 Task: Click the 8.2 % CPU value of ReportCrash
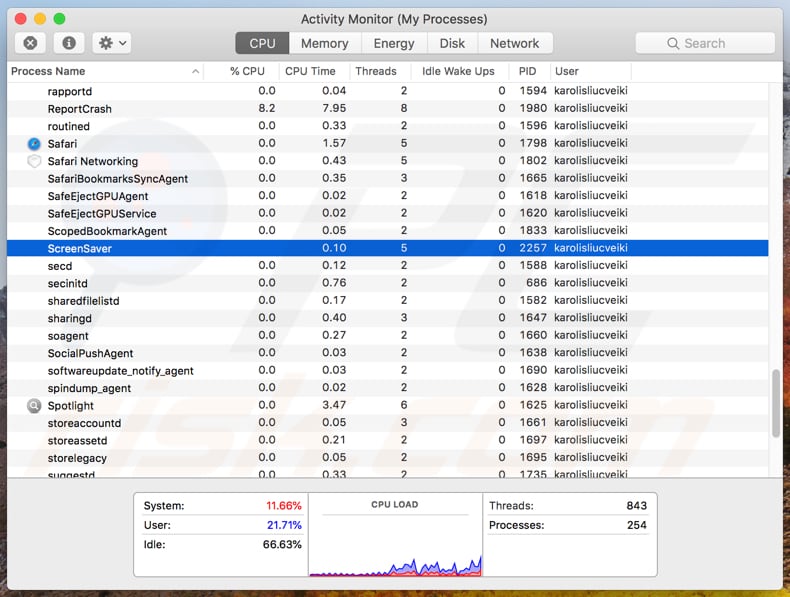click(x=267, y=108)
